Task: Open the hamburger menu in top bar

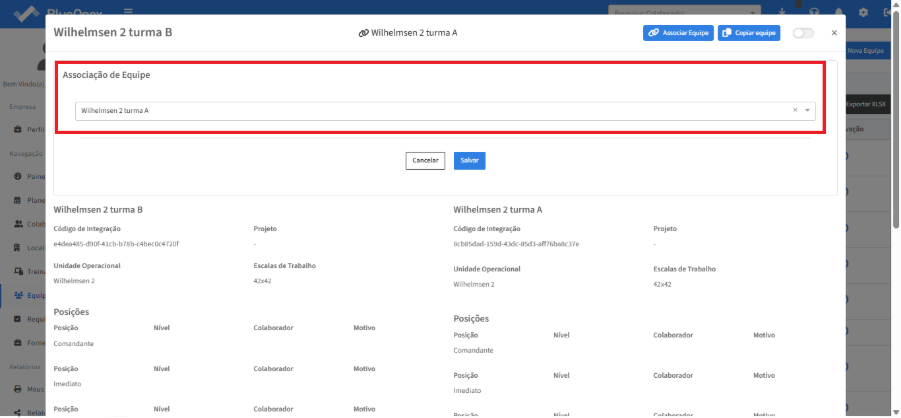Action: pyautogui.click(x=128, y=12)
